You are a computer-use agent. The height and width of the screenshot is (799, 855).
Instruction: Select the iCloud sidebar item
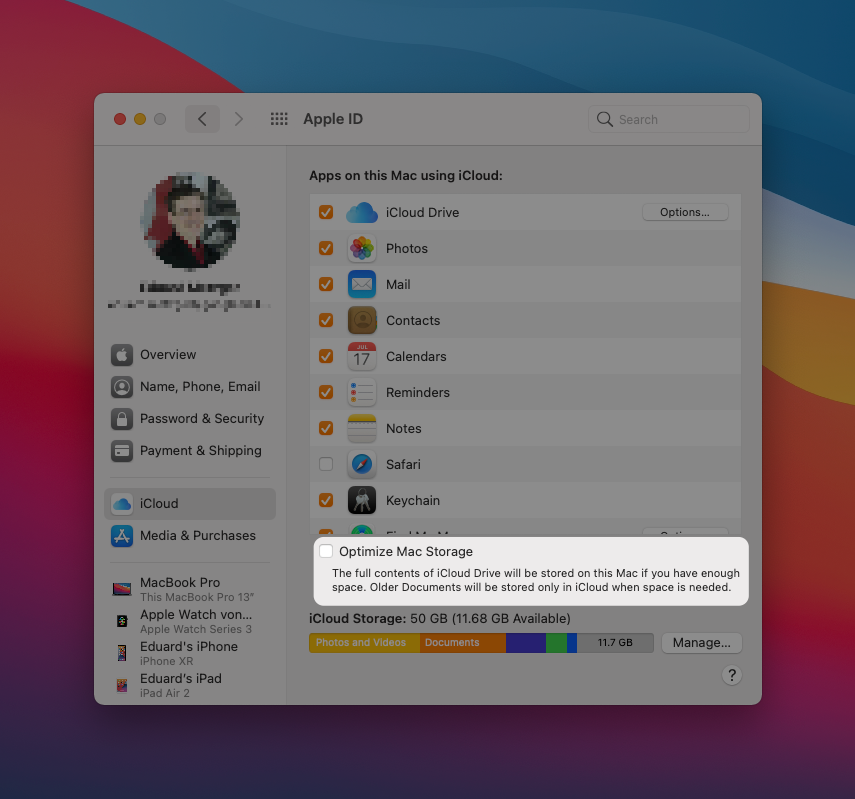189,504
